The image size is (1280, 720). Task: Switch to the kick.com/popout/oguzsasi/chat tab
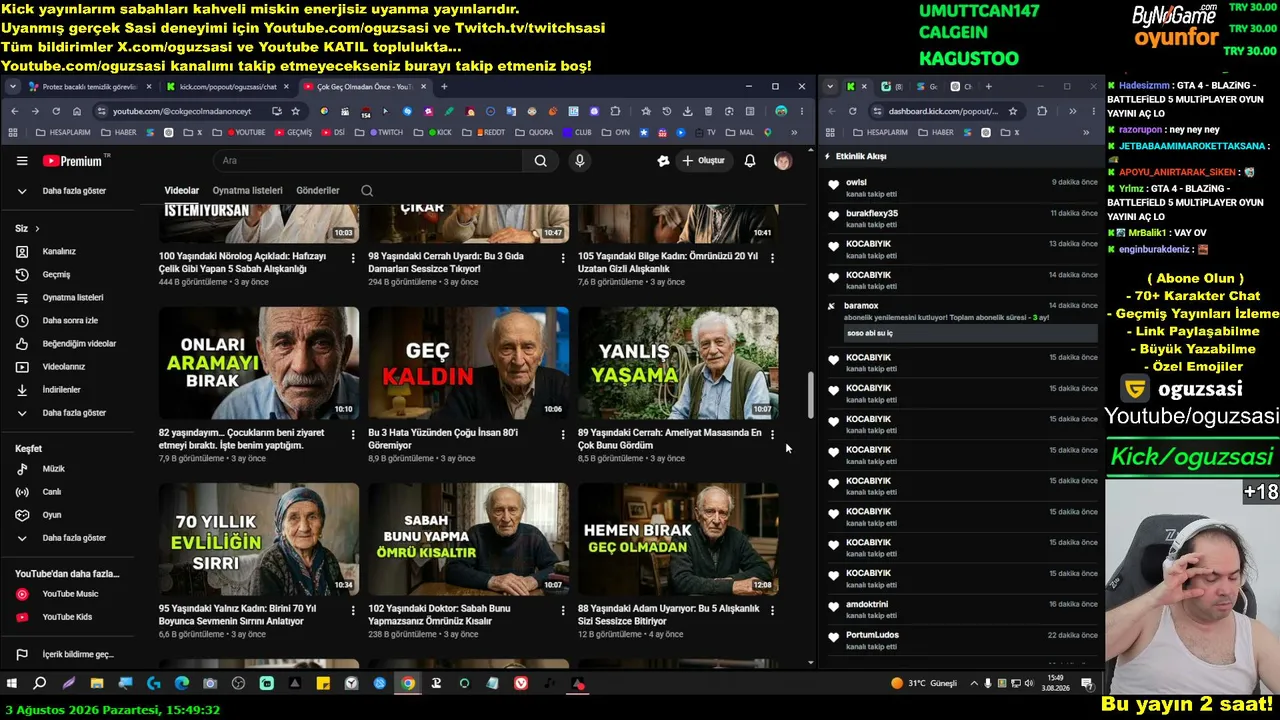point(227,87)
